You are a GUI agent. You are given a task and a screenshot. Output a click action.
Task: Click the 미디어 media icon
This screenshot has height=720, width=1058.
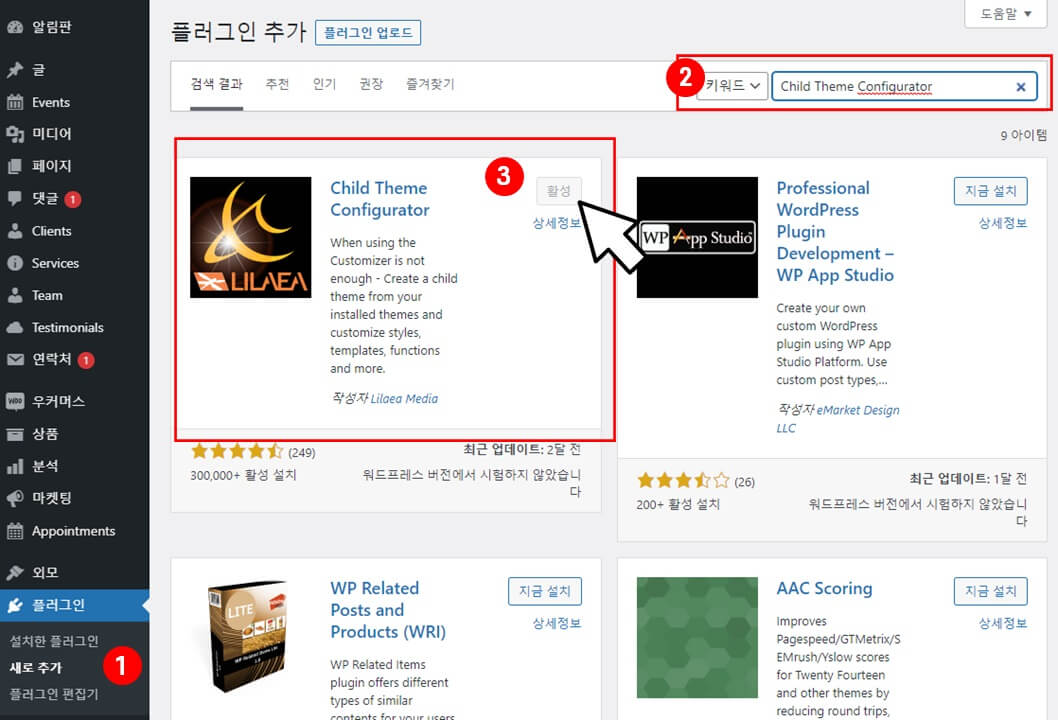click(x=15, y=134)
